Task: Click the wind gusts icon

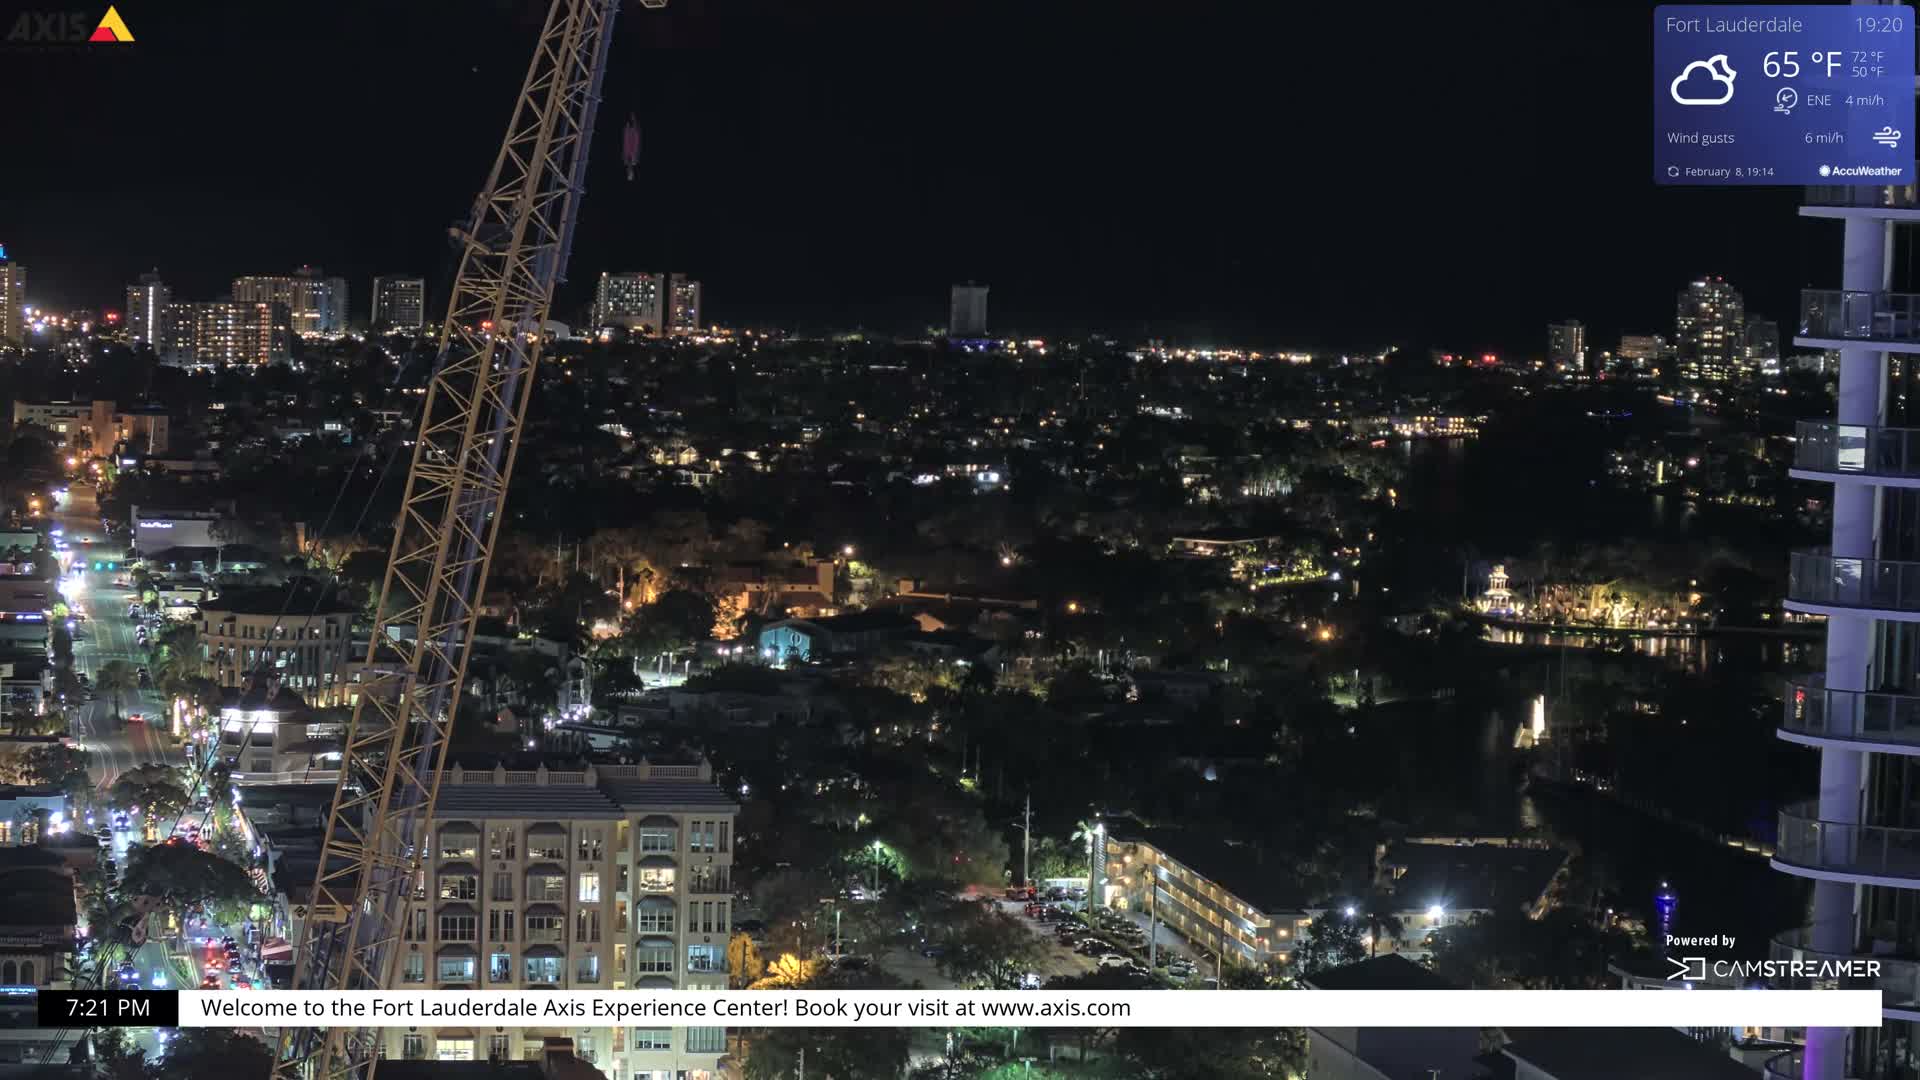Action: (x=1886, y=137)
